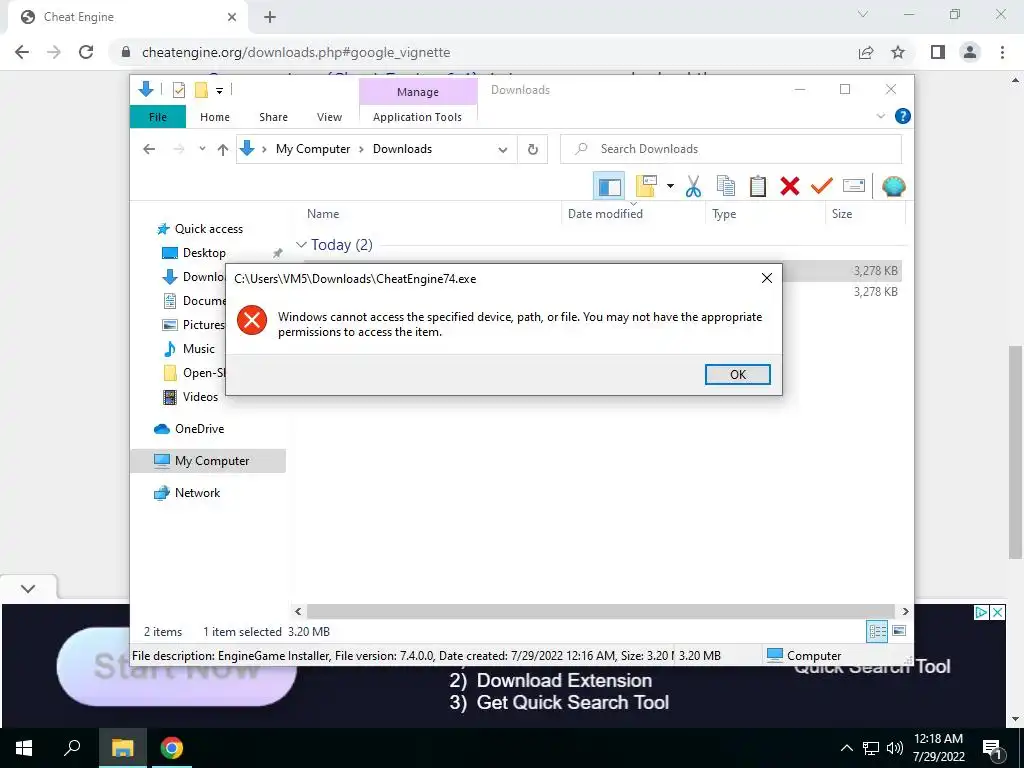Screen dimensions: 1024x768
Task: Click Explorer's Back arrow
Action: pyautogui.click(x=149, y=149)
